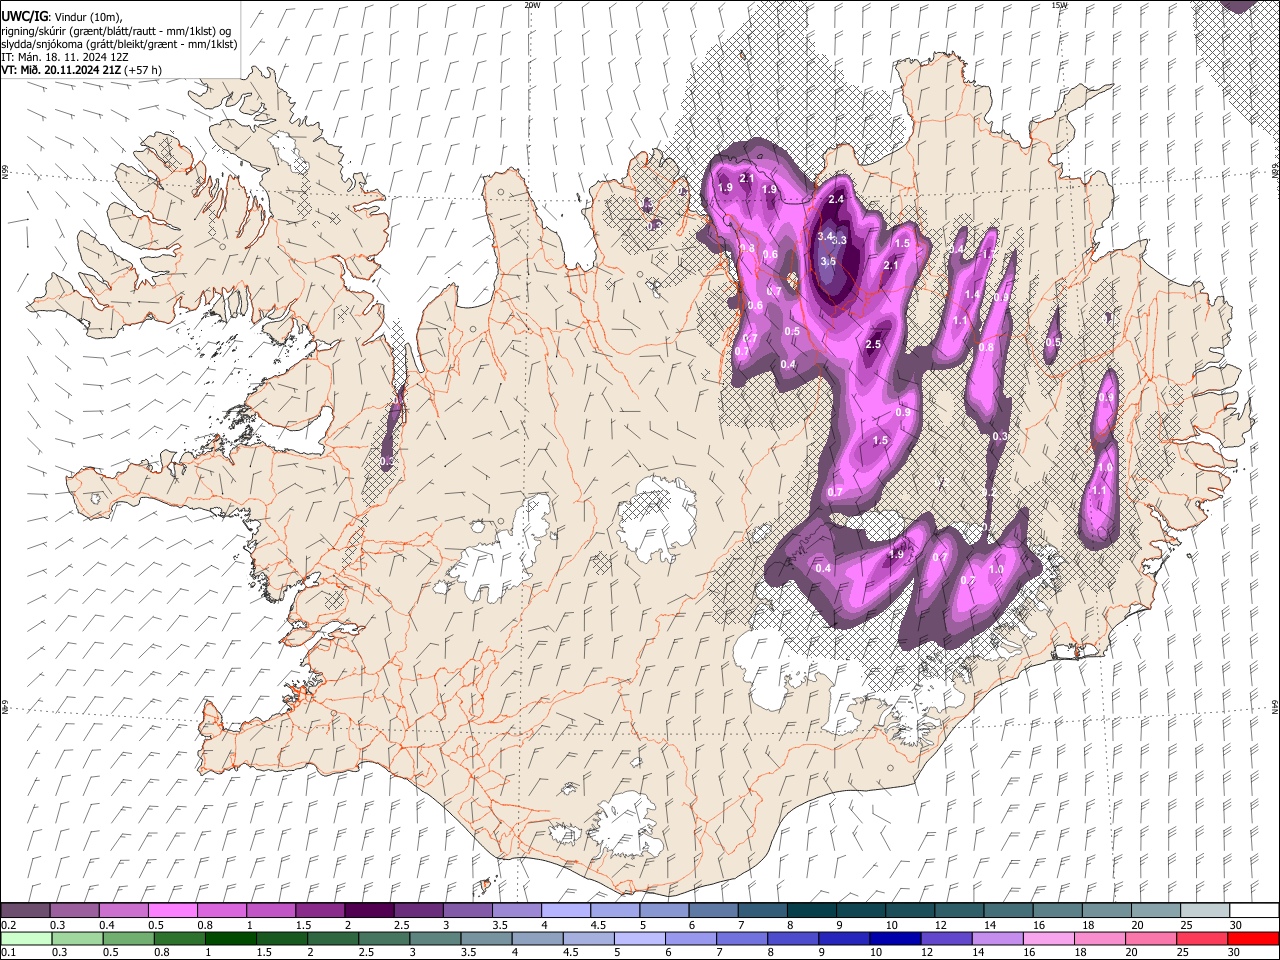This screenshot has width=1280, height=960.
Task: Select bright pink 0.5 swatch in upper legend
Action: click(172, 911)
